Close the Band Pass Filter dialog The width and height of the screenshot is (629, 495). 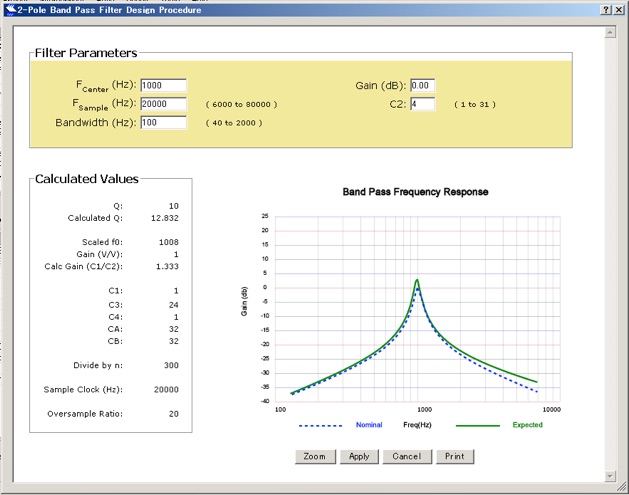click(619, 10)
